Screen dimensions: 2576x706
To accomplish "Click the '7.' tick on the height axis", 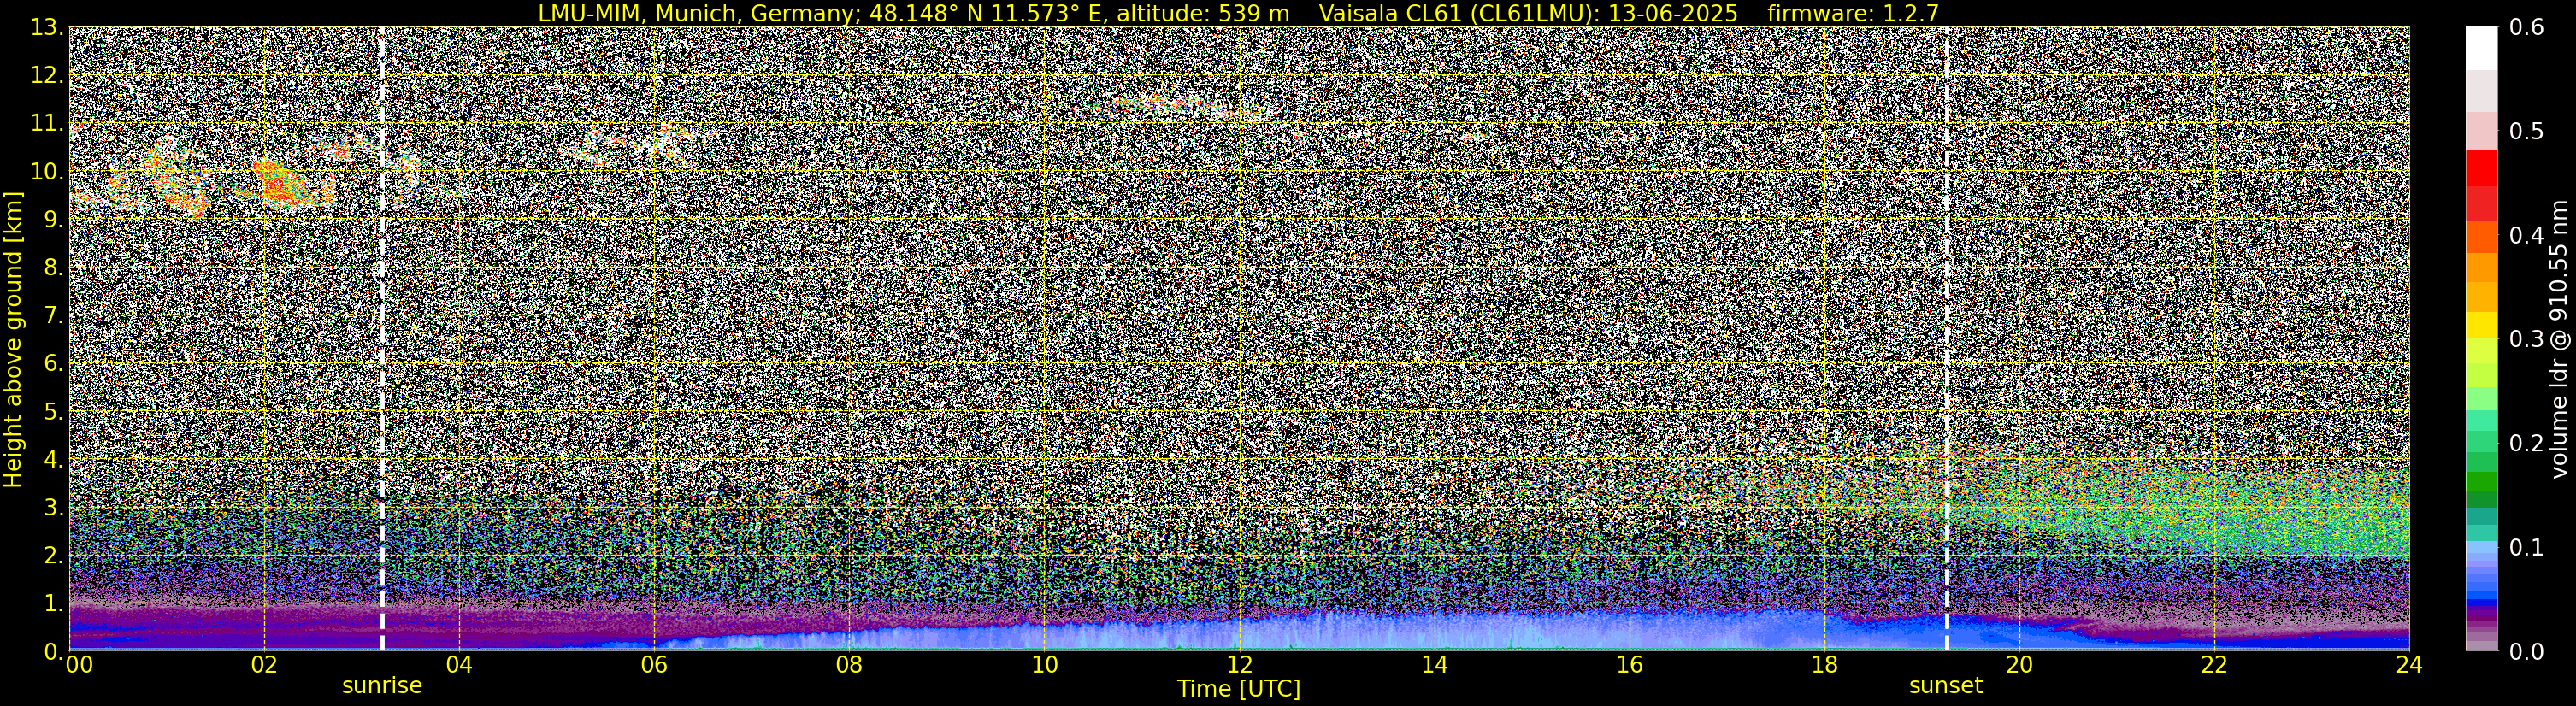I will [x=53, y=316].
